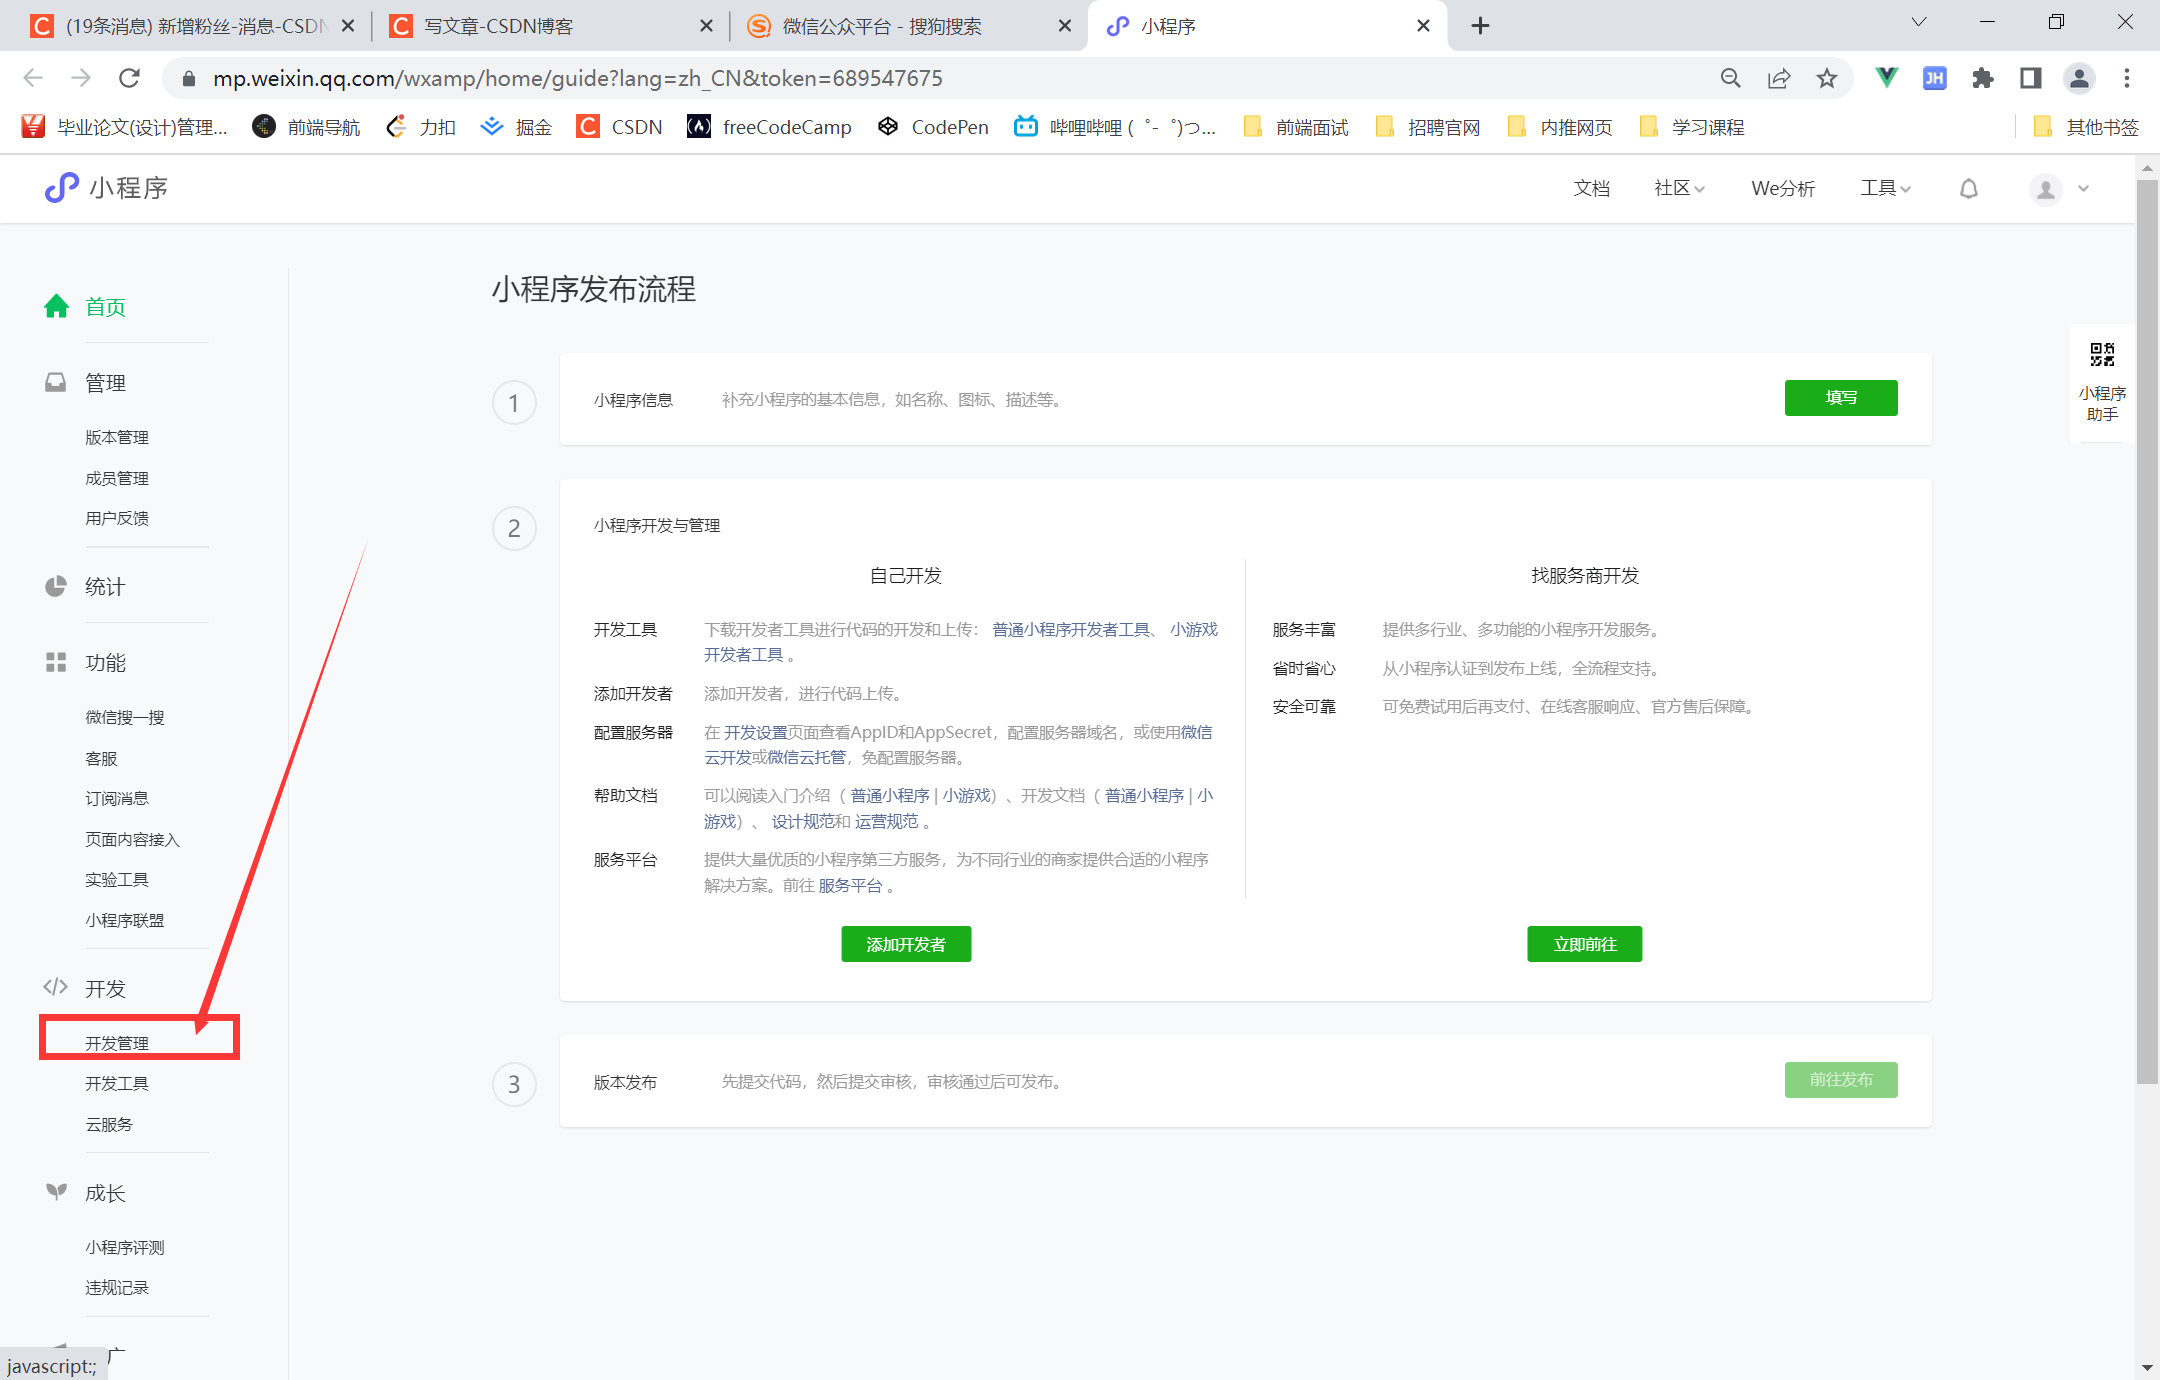Screen dimensions: 2160x1380
Task: Open the Chrome profile icon
Action: pos(2079,78)
